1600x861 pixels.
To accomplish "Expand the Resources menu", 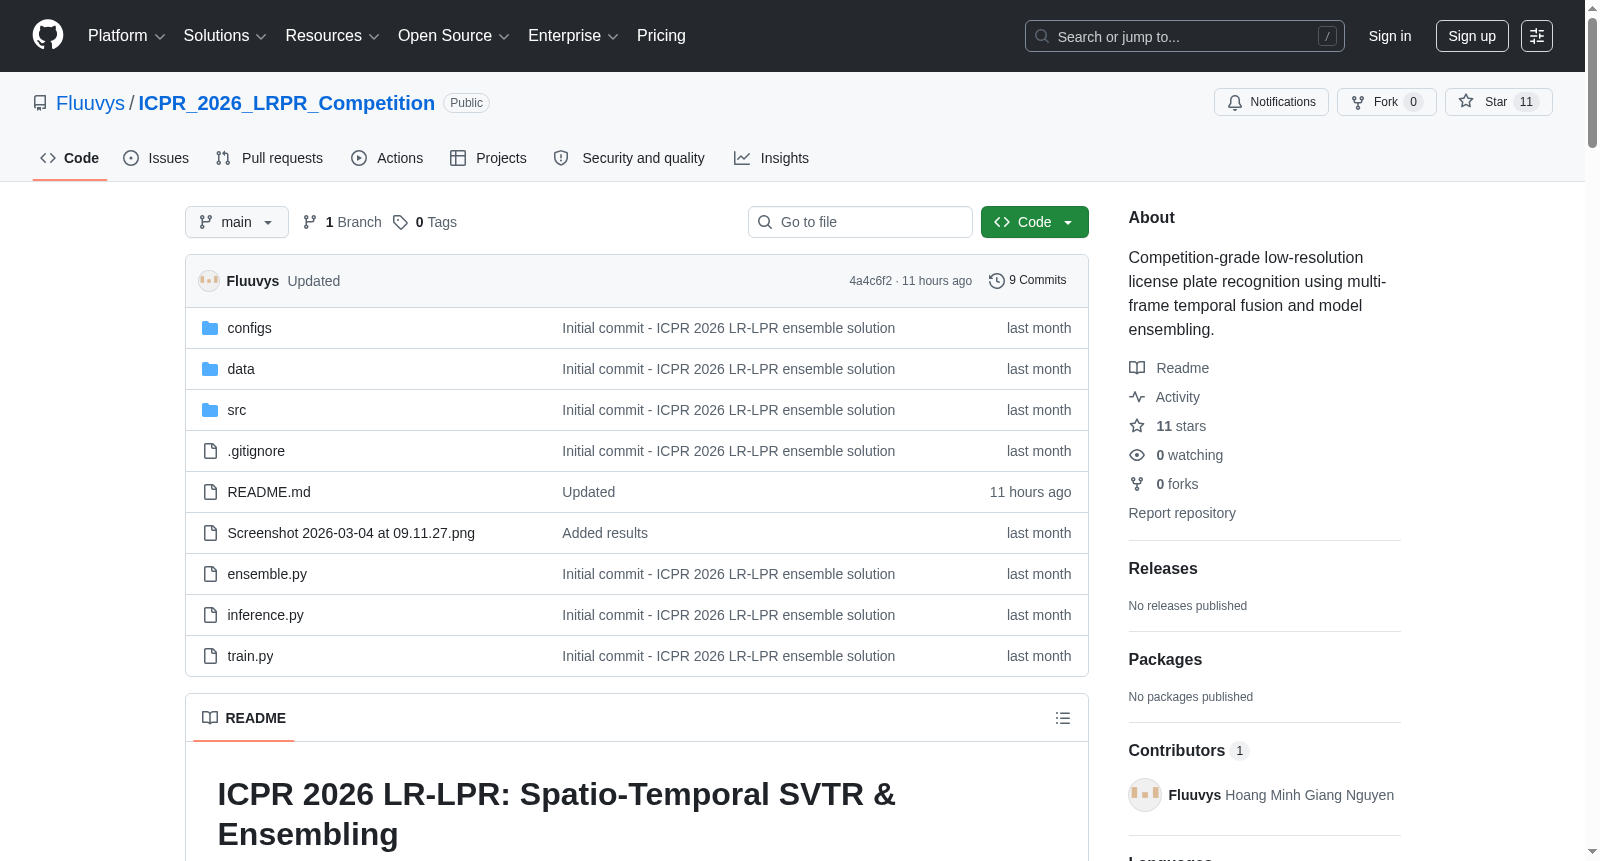I will (x=332, y=36).
